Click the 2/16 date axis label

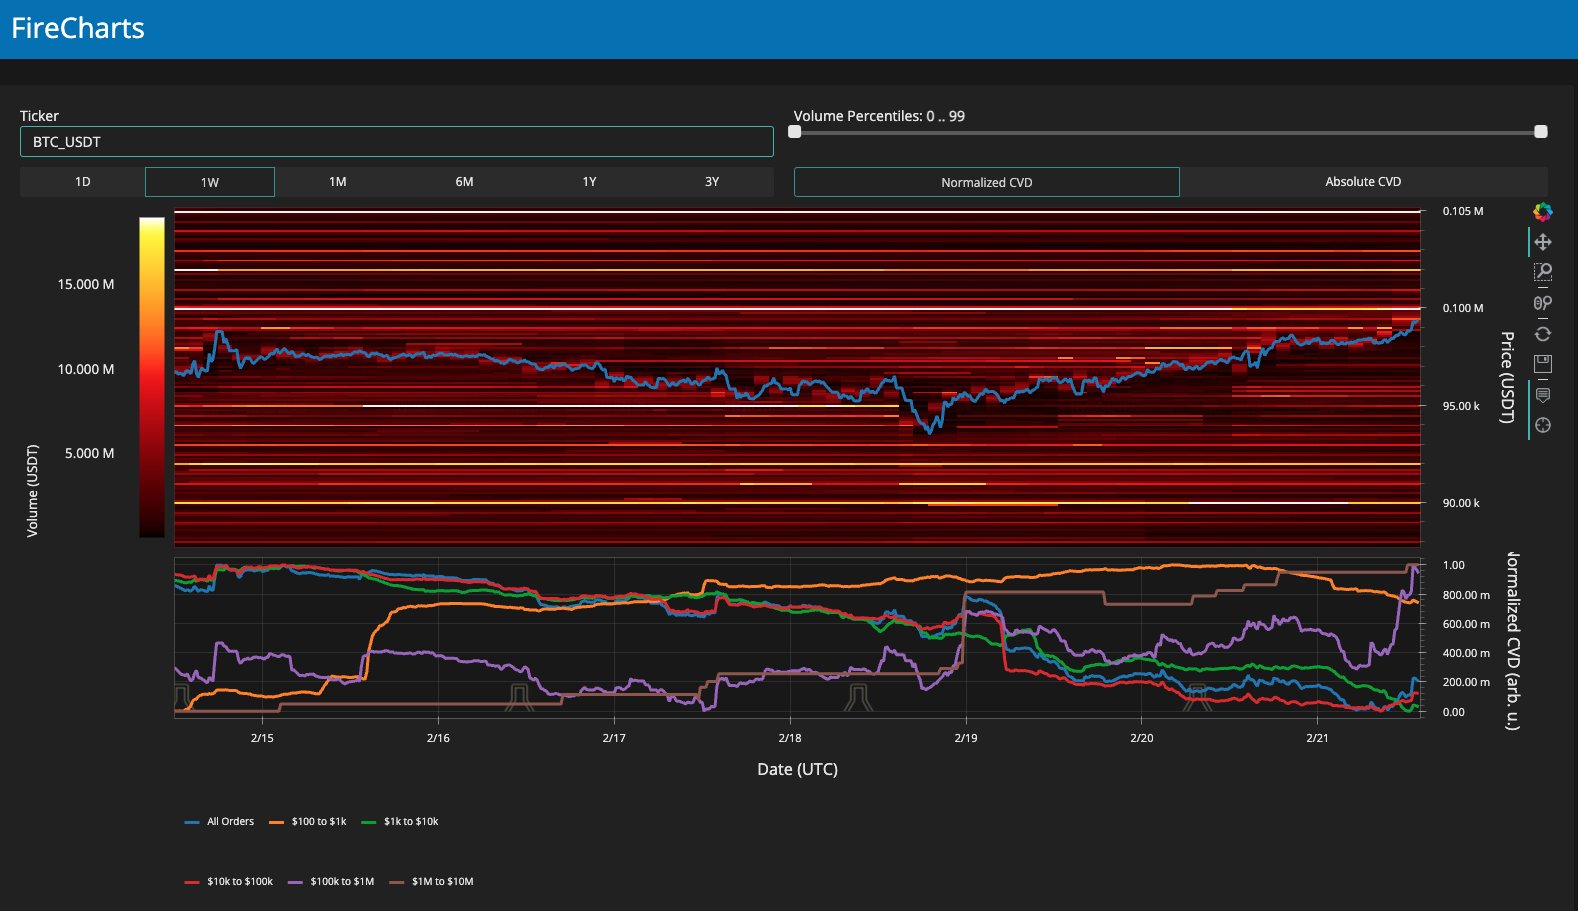point(438,738)
